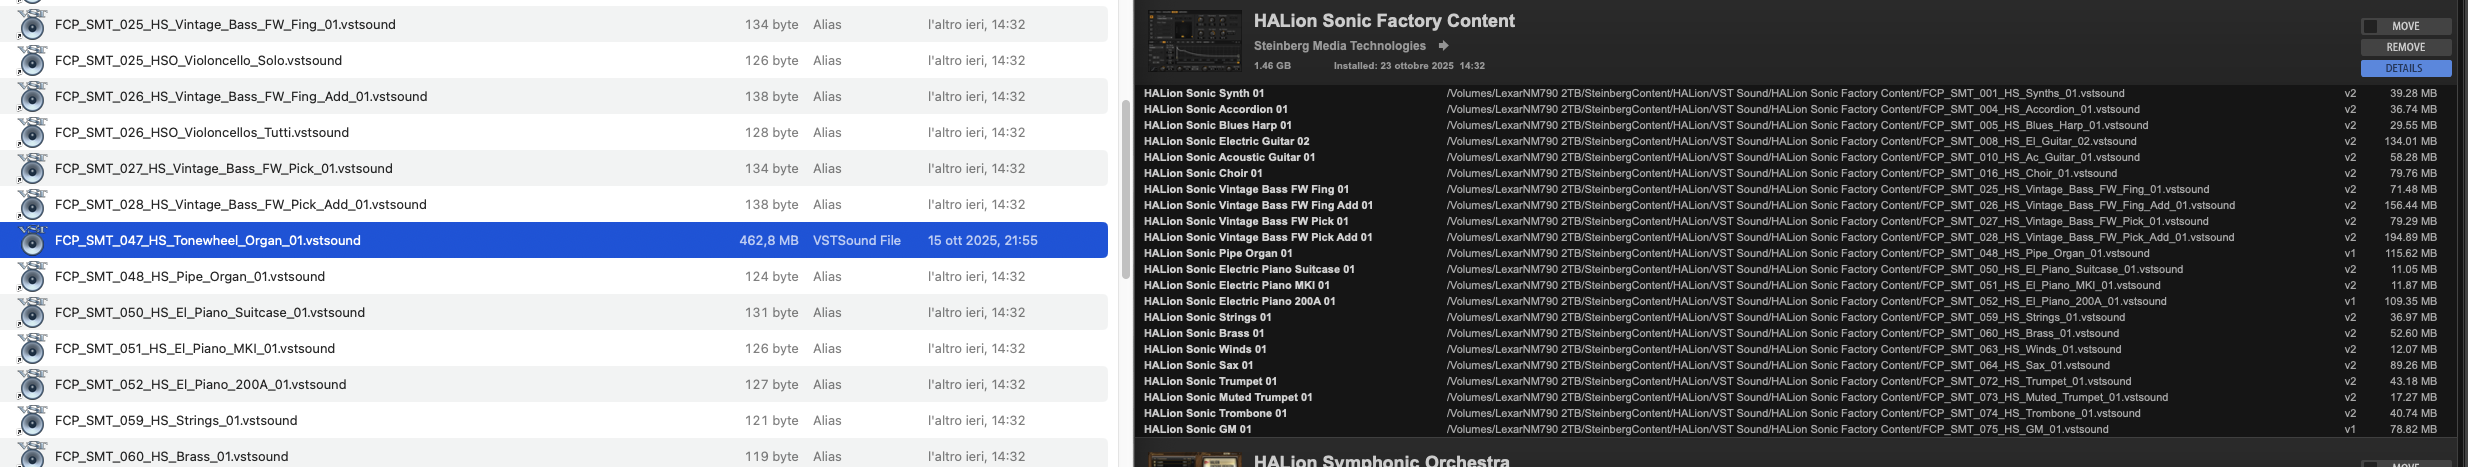
Task: Select the HALion Sonic Strings 01 entry
Action: coord(1208,317)
